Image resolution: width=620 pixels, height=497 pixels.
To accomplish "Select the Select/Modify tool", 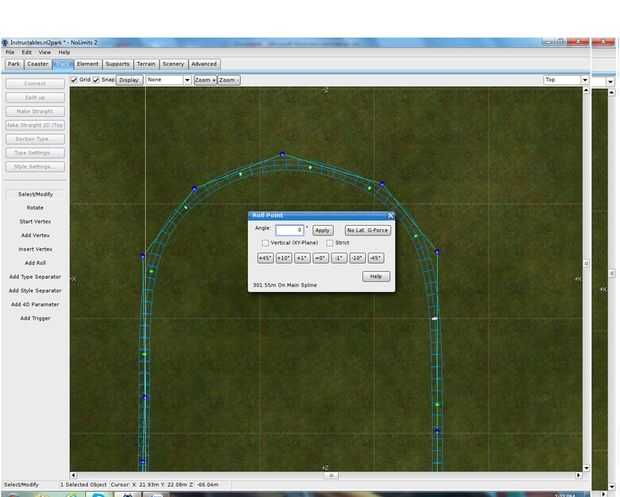I will 35,194.
